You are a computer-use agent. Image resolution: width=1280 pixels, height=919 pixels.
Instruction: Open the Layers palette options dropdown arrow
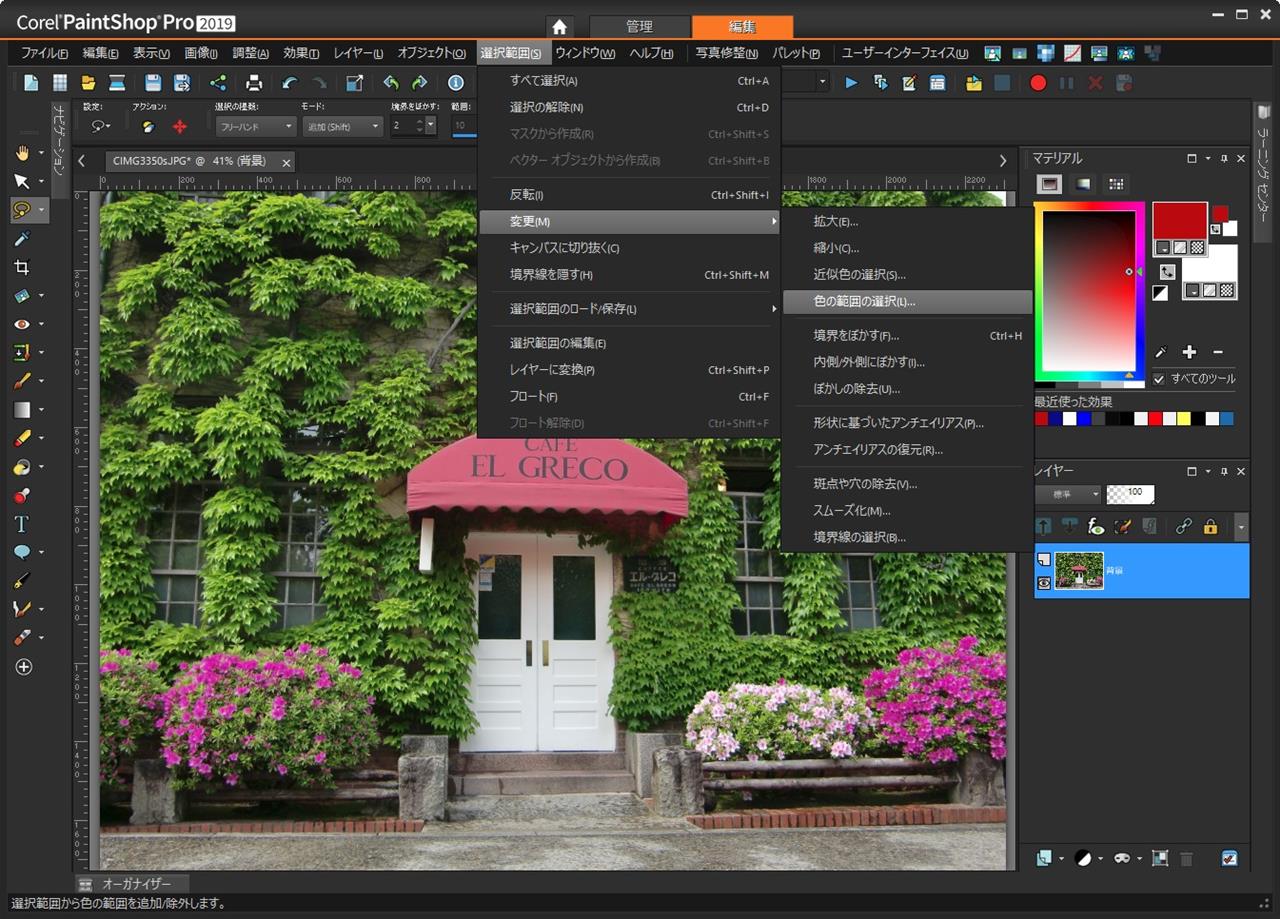tap(1208, 470)
